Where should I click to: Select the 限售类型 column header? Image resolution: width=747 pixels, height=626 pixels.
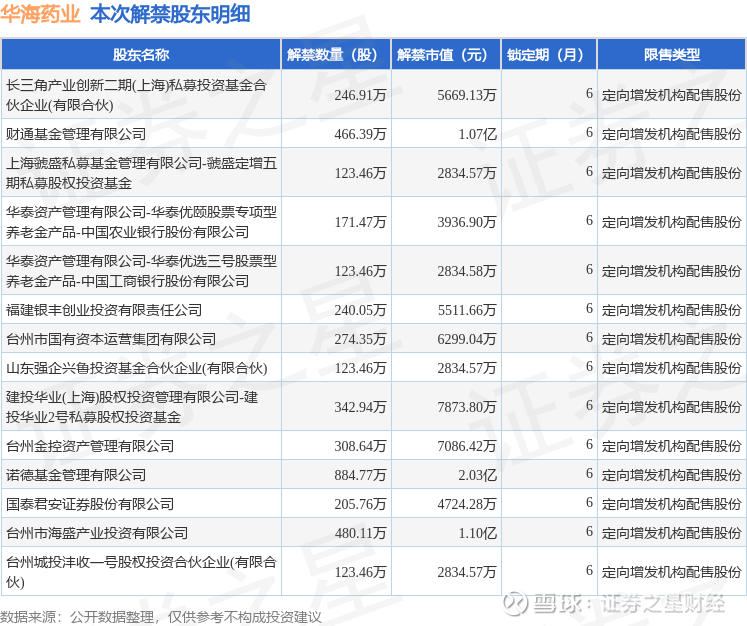point(672,55)
